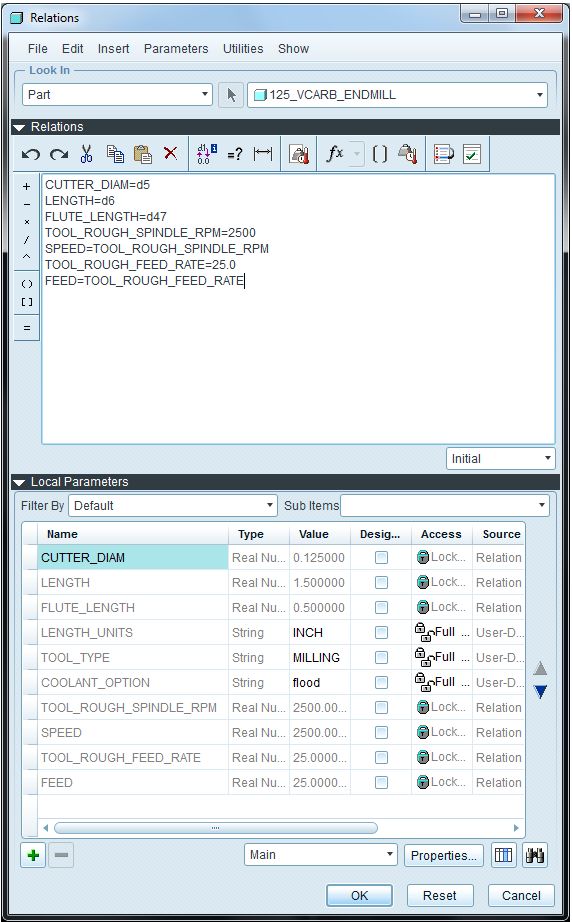The height and width of the screenshot is (922, 572).
Task: Click the Cancel button
Action: [521, 896]
